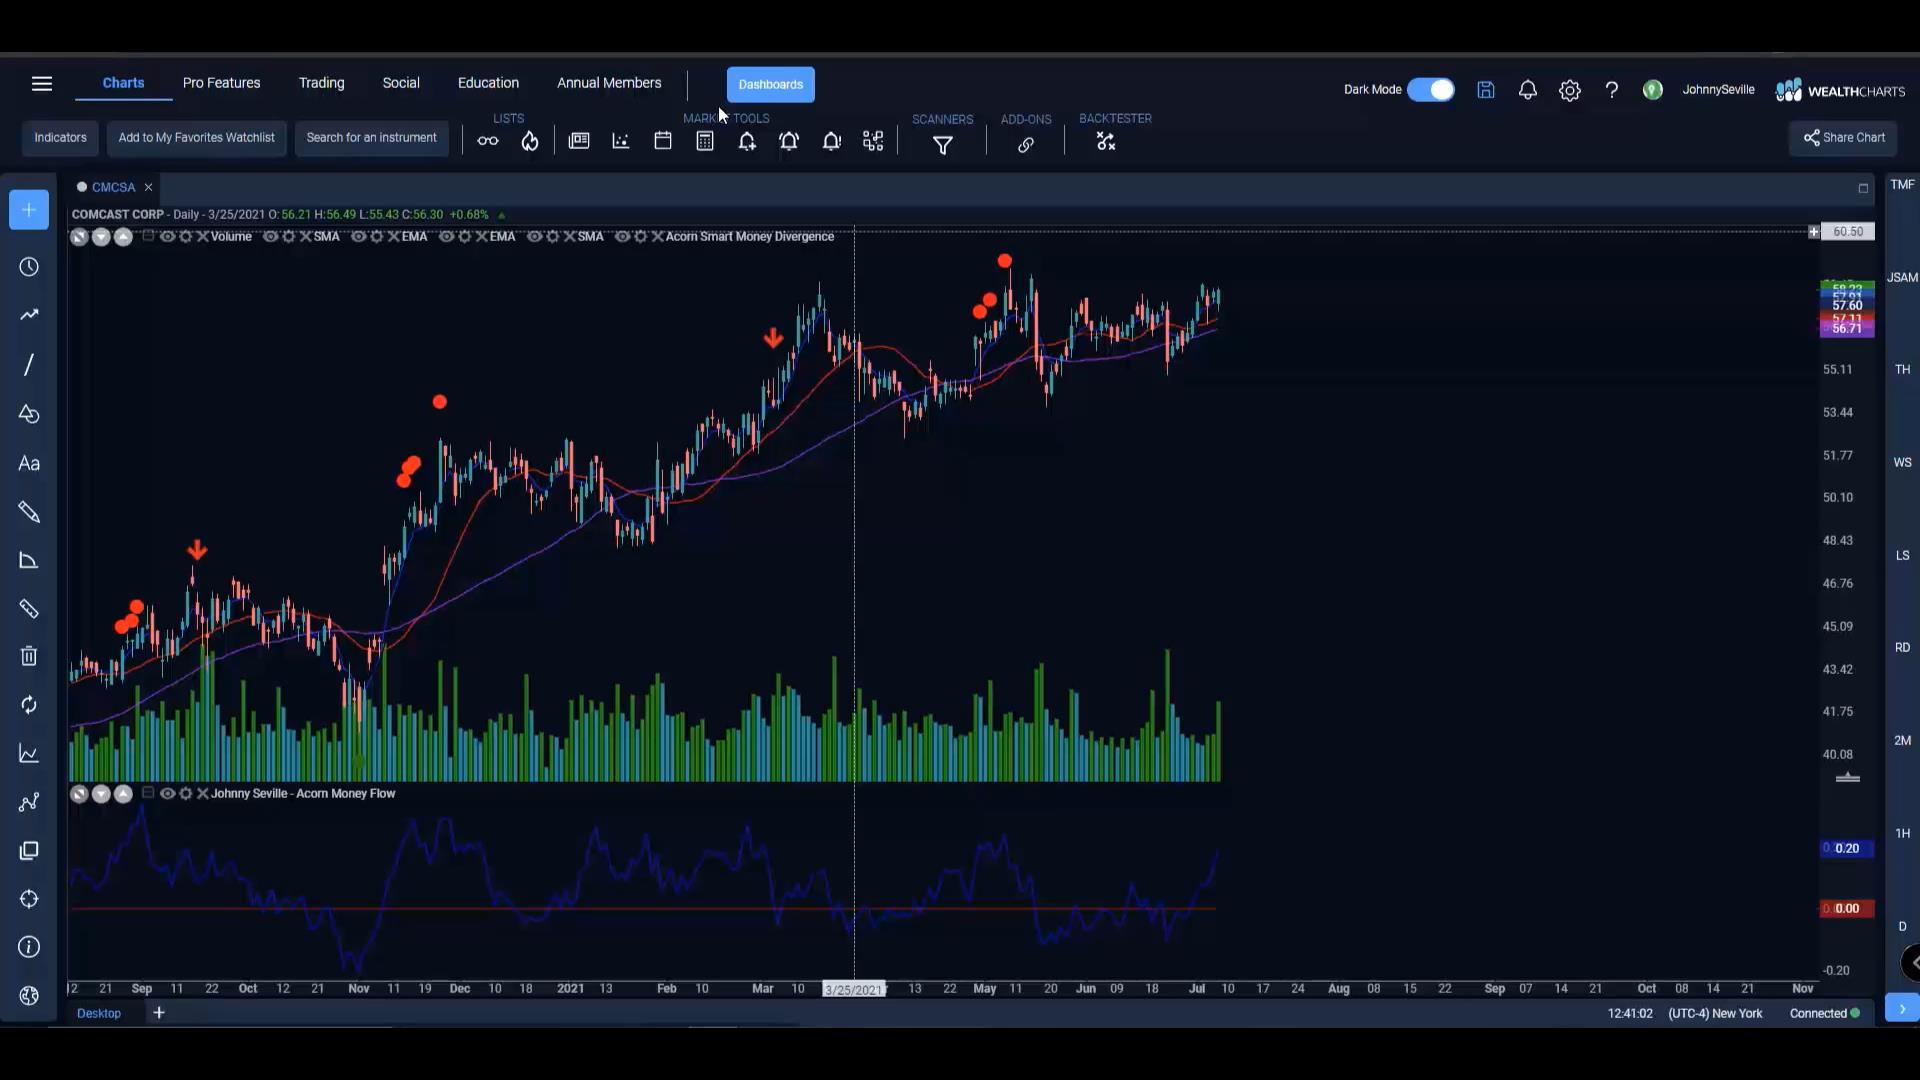Open settings gear in top bar

1570,91
